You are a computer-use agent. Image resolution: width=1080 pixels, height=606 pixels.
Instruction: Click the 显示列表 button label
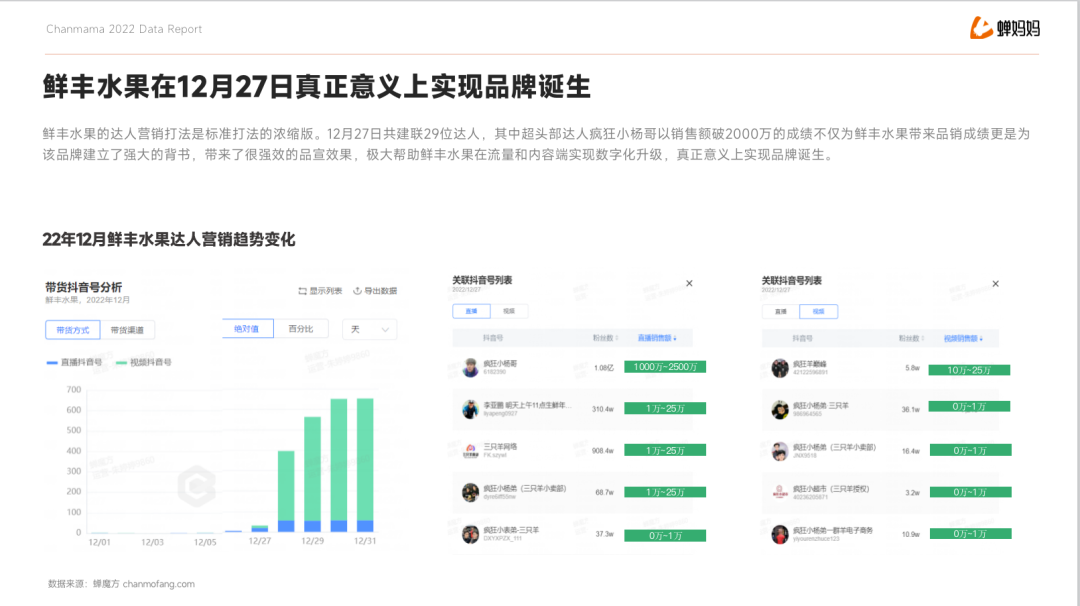(326, 291)
